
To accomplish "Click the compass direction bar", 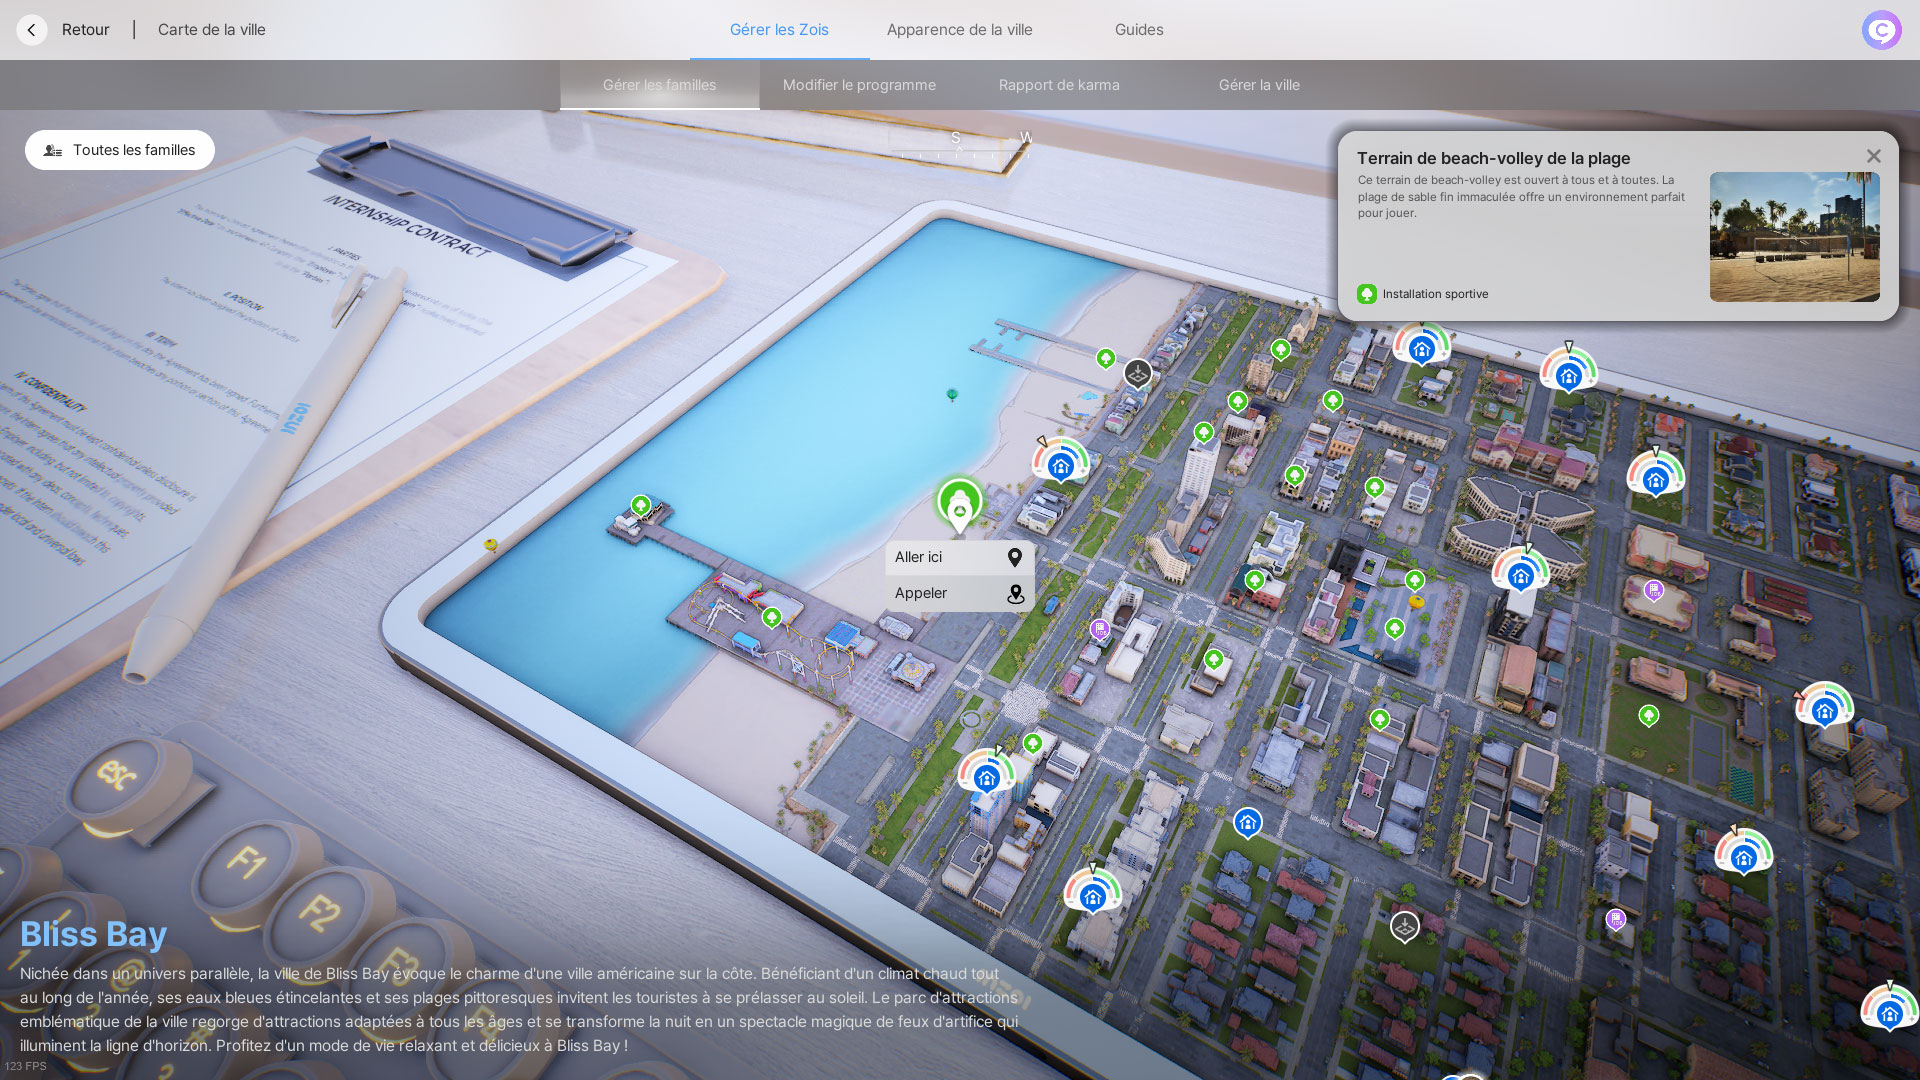I will pos(960,147).
